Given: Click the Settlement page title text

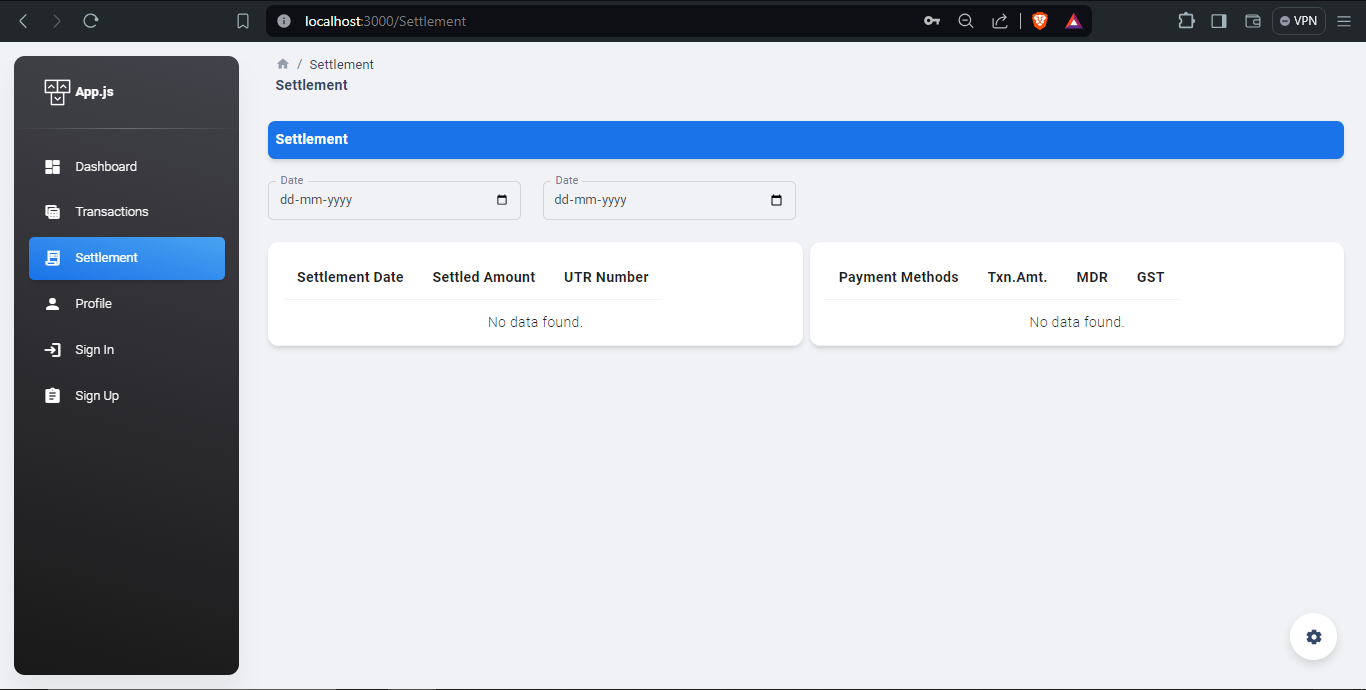Looking at the screenshot, I should [311, 85].
